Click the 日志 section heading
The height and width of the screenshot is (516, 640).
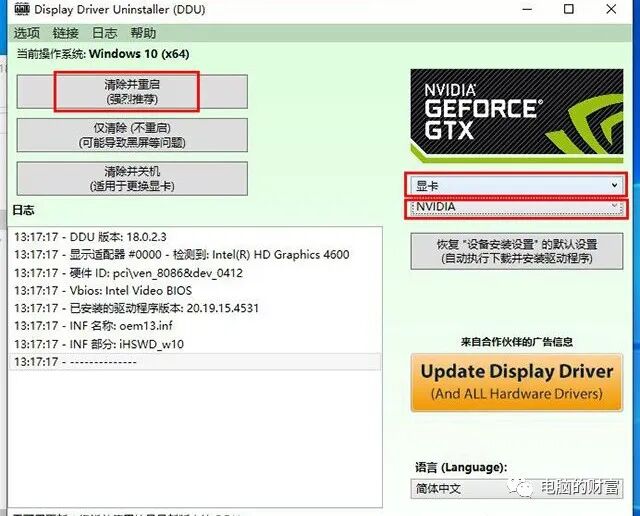23,210
